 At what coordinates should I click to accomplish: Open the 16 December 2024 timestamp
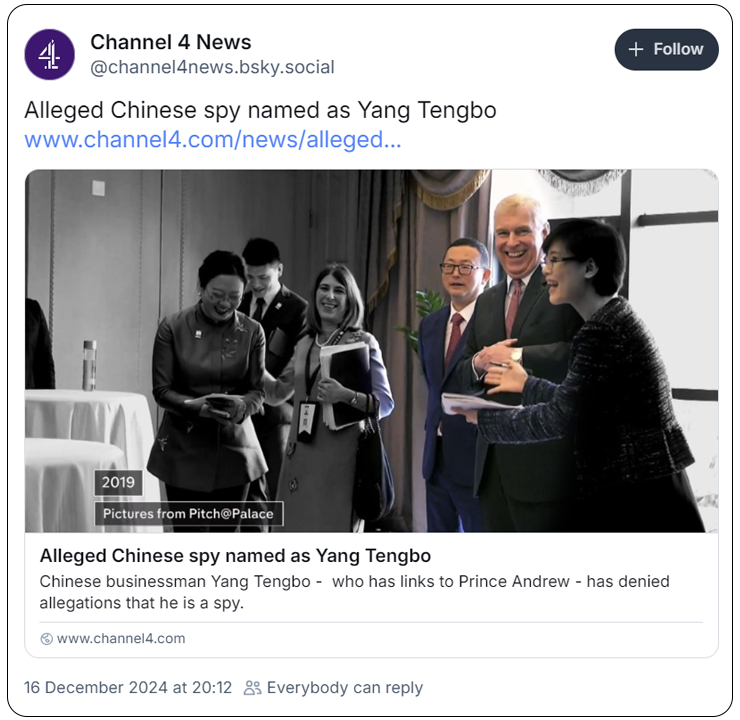coord(128,688)
